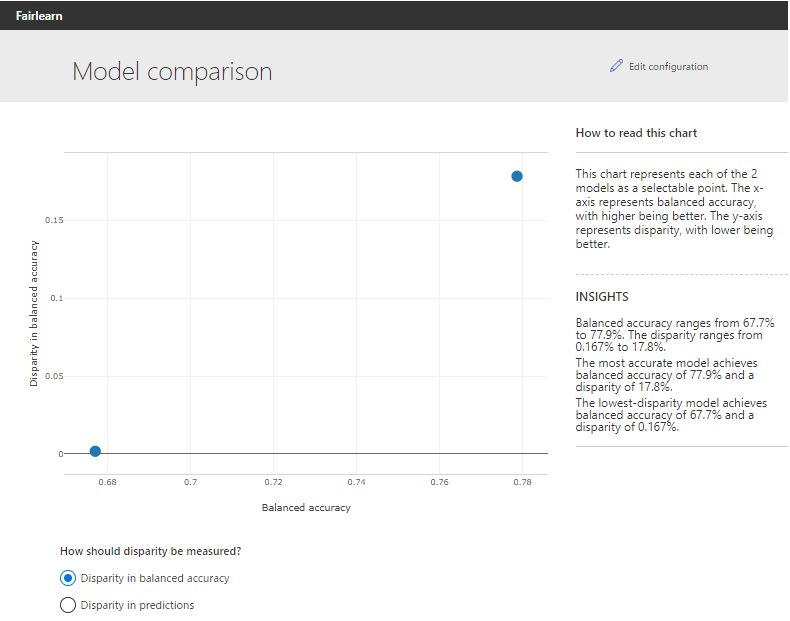
Task: Click the How should disparity be measured question
Action: (x=151, y=551)
